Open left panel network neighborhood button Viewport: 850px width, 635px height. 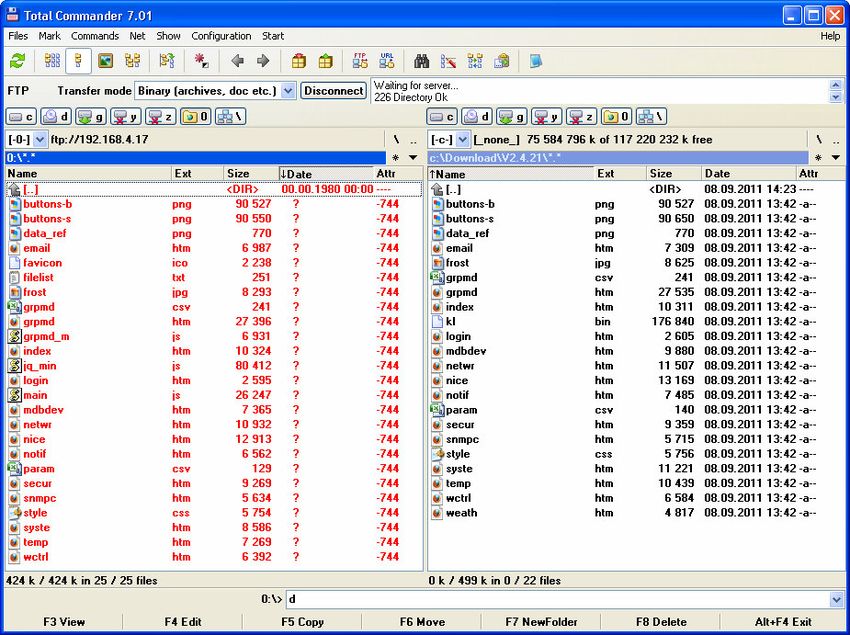tap(231, 117)
